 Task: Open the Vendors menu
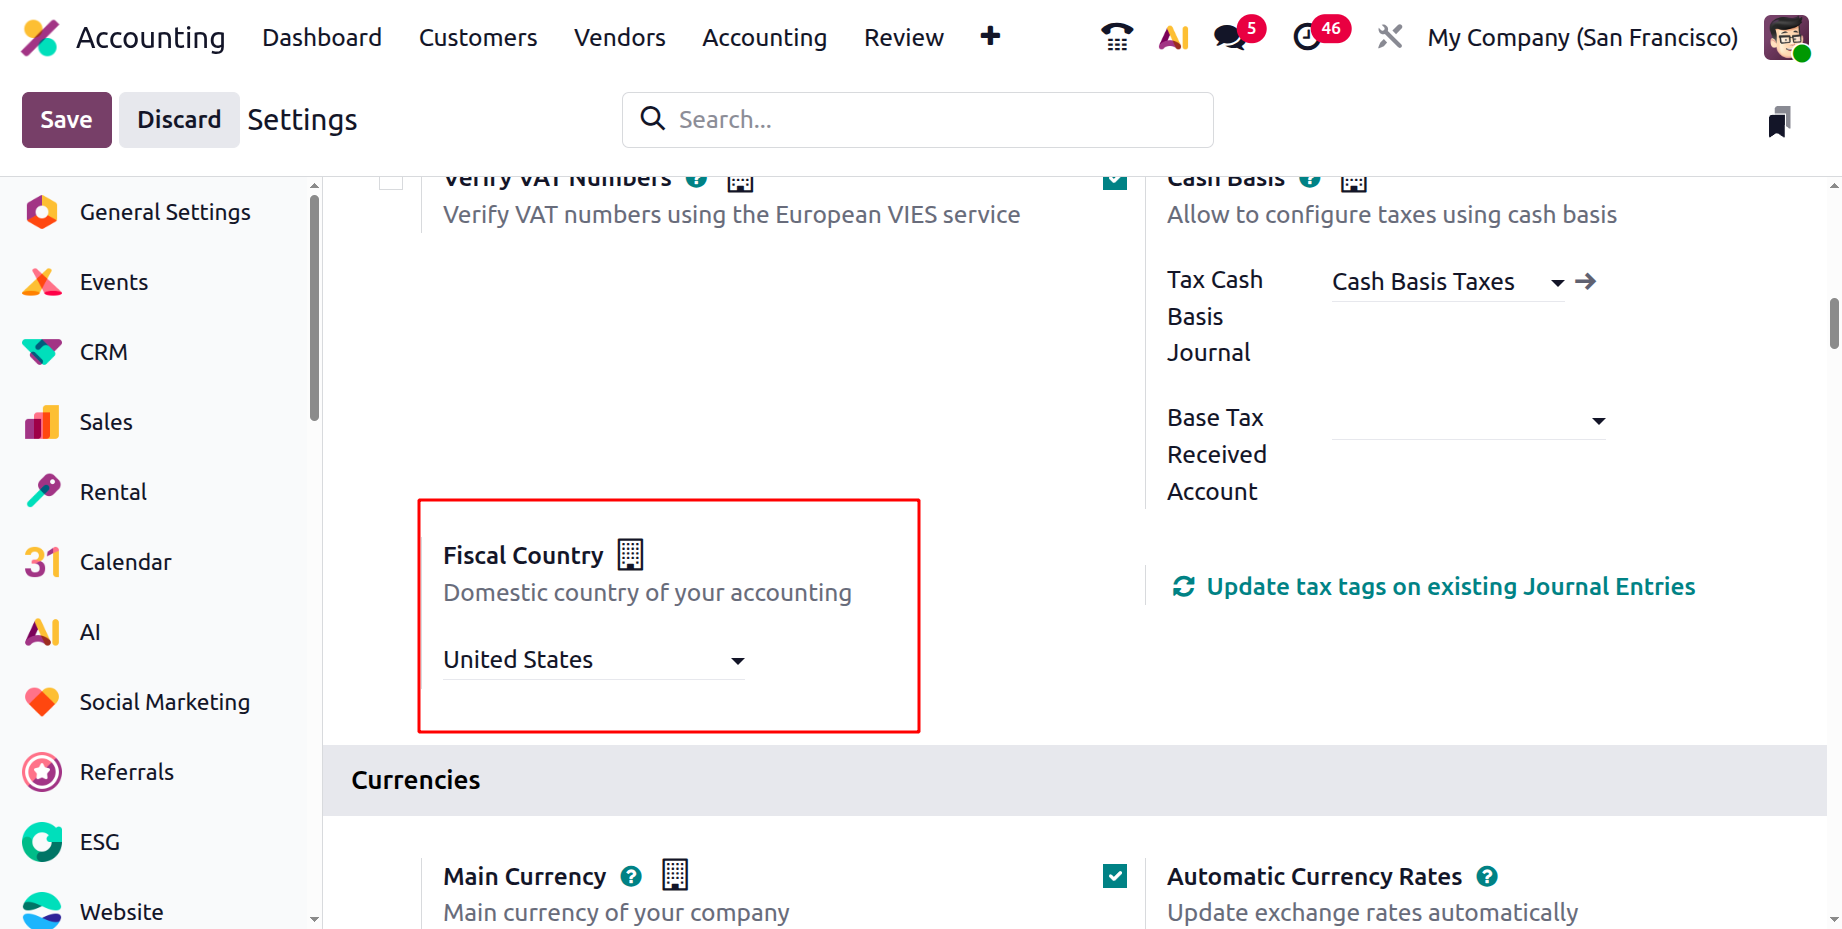pos(619,37)
